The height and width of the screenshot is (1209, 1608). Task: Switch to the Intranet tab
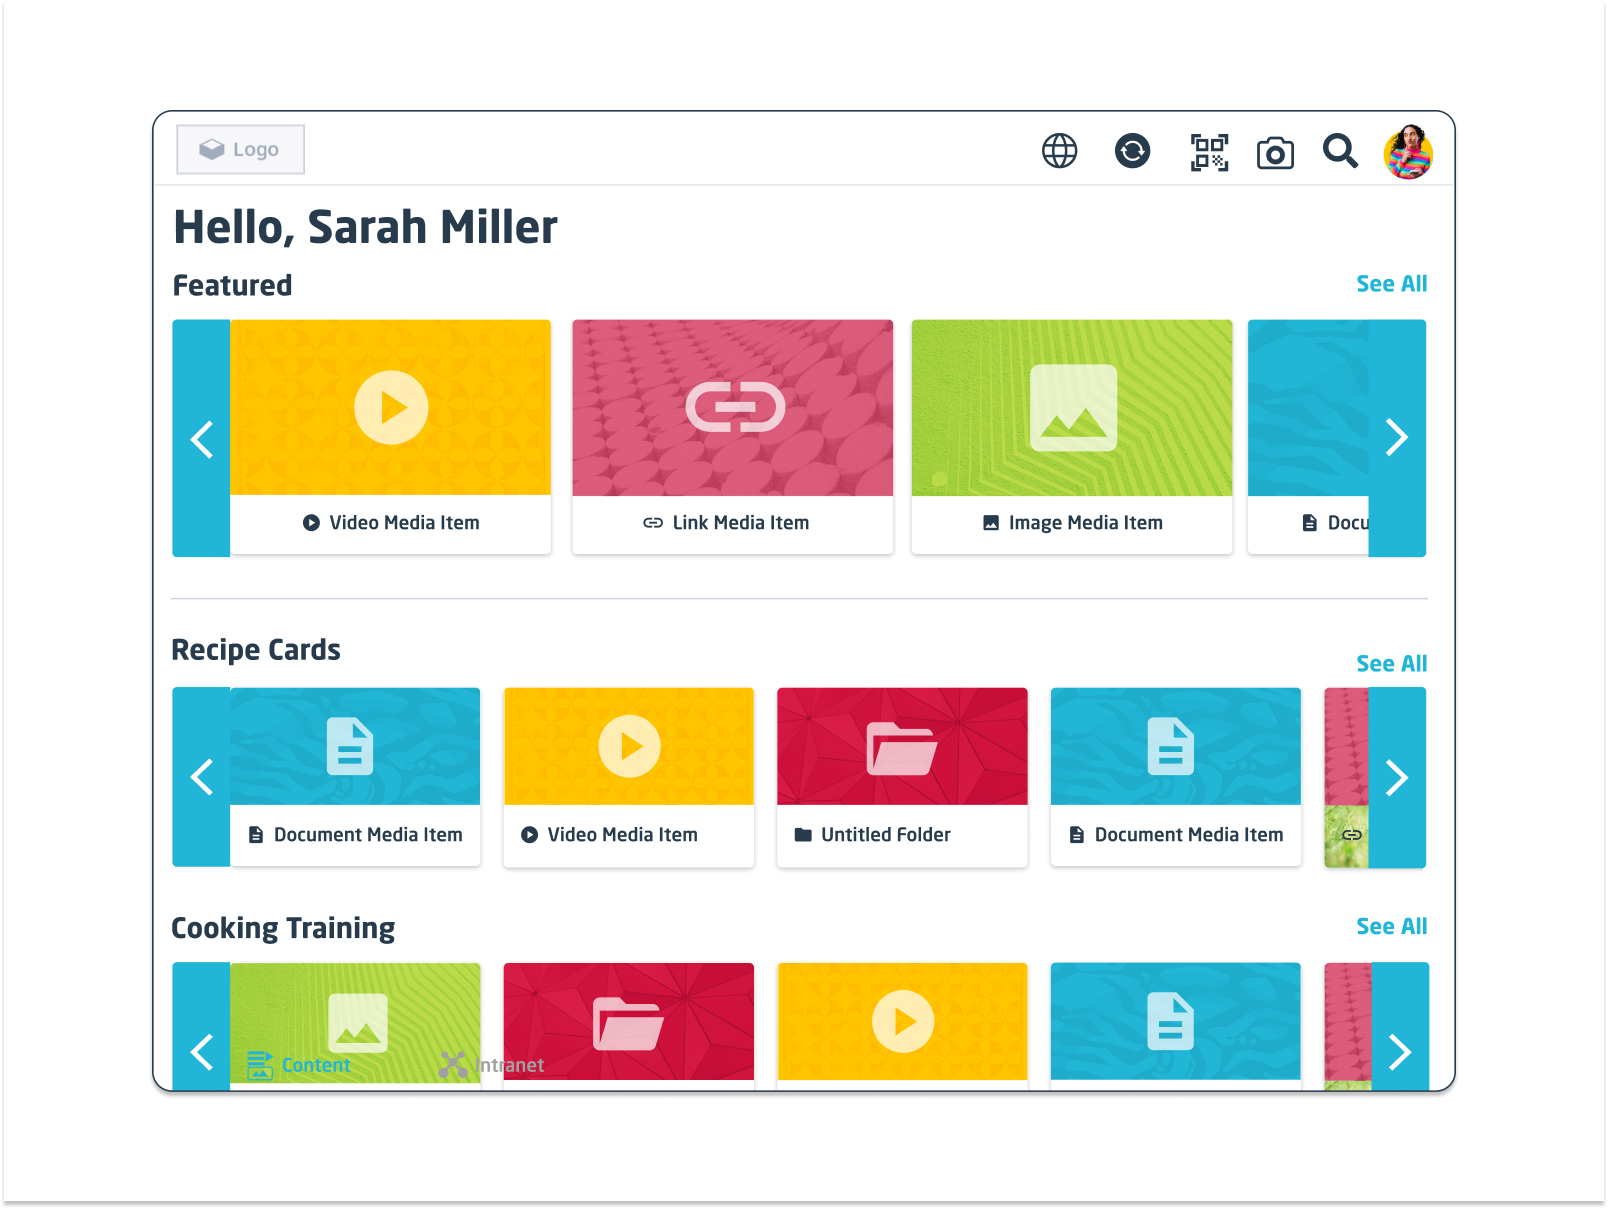pos(491,1065)
